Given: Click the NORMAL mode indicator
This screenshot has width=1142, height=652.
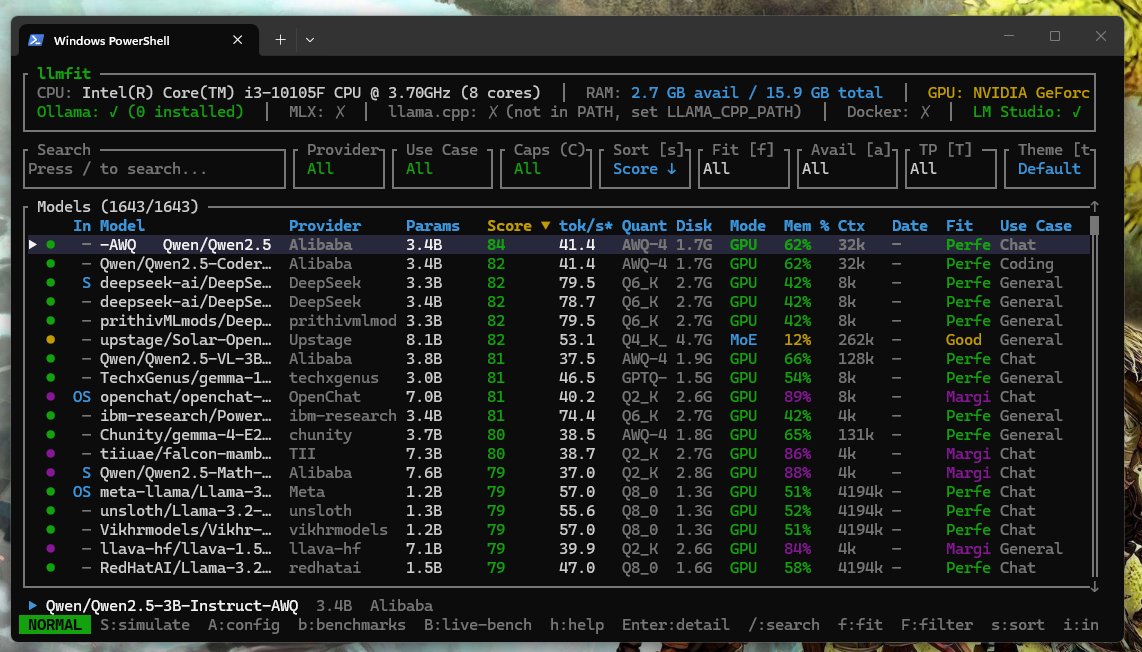Looking at the screenshot, I should 55,624.
